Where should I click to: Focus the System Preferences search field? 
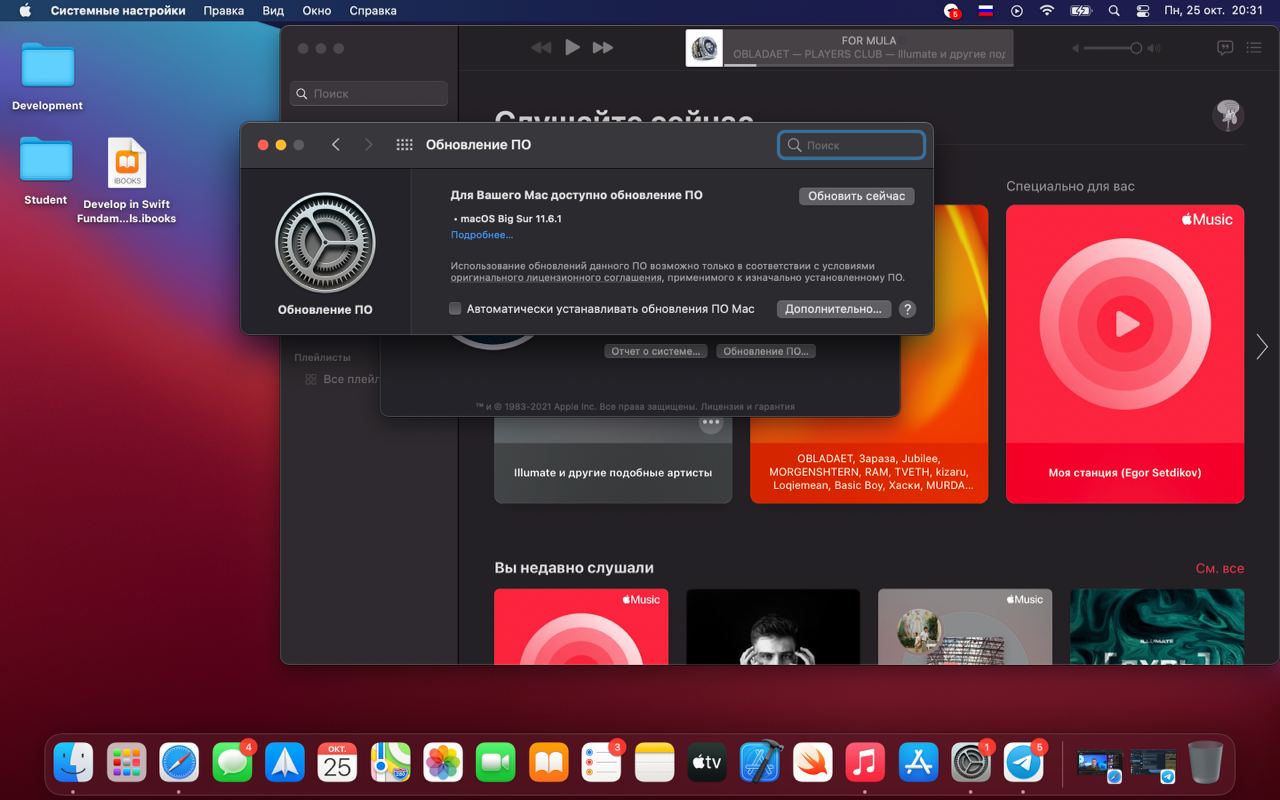(x=851, y=145)
